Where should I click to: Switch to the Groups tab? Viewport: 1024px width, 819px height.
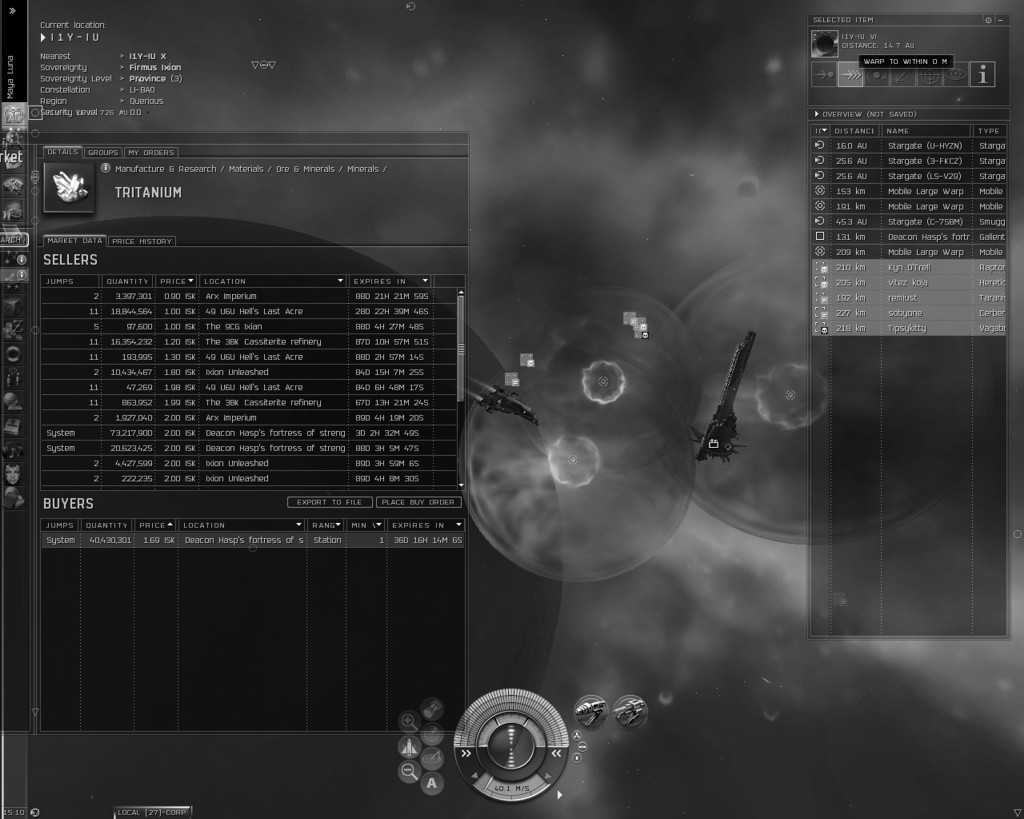coord(103,152)
